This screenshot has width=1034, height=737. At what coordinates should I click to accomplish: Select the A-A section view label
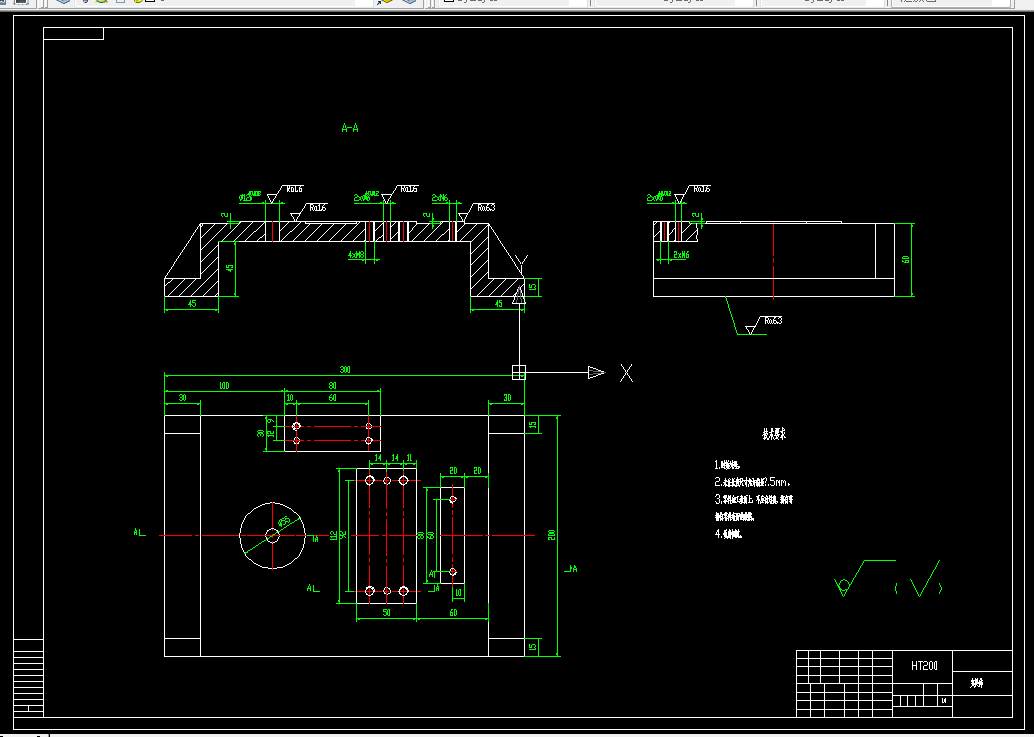point(350,128)
